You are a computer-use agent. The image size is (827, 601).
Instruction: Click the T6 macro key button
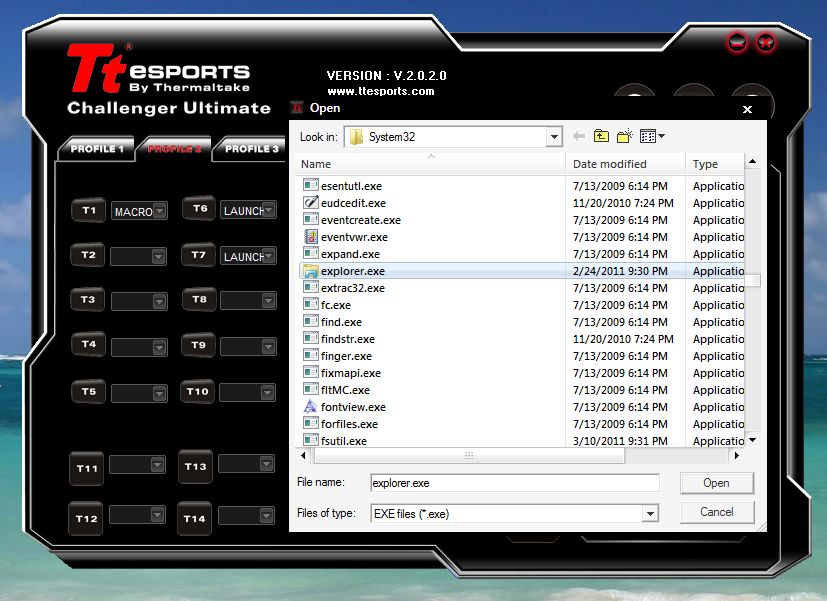pyautogui.click(x=199, y=209)
